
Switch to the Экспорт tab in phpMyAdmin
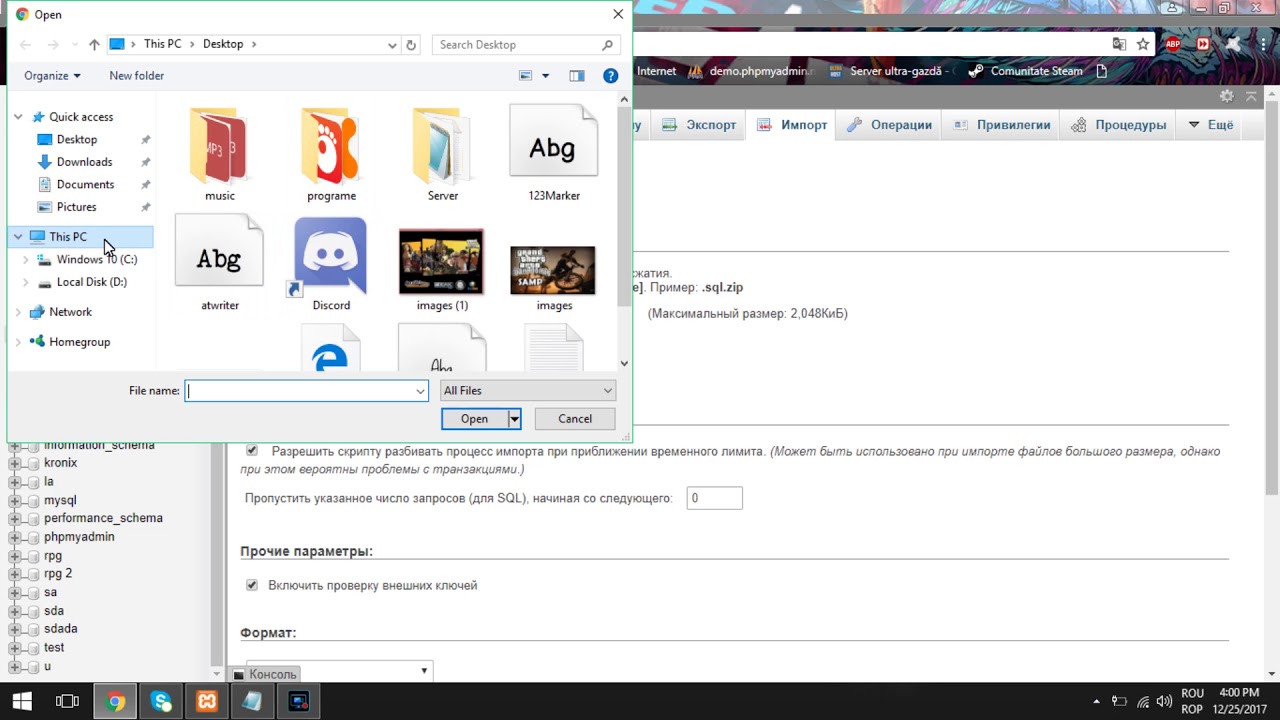tap(698, 125)
